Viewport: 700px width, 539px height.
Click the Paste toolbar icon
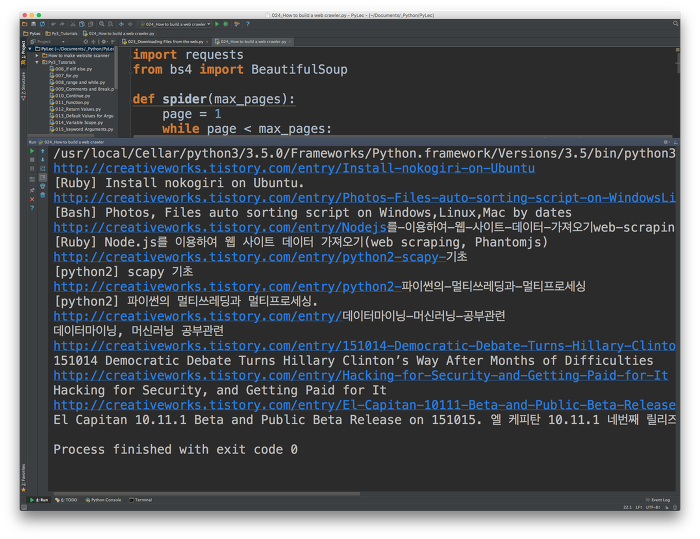point(91,24)
